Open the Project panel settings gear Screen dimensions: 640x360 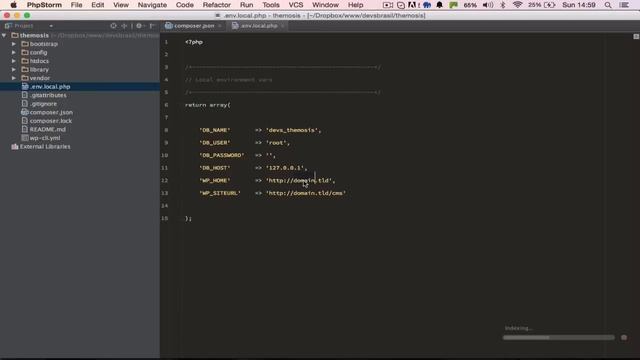coord(139,26)
